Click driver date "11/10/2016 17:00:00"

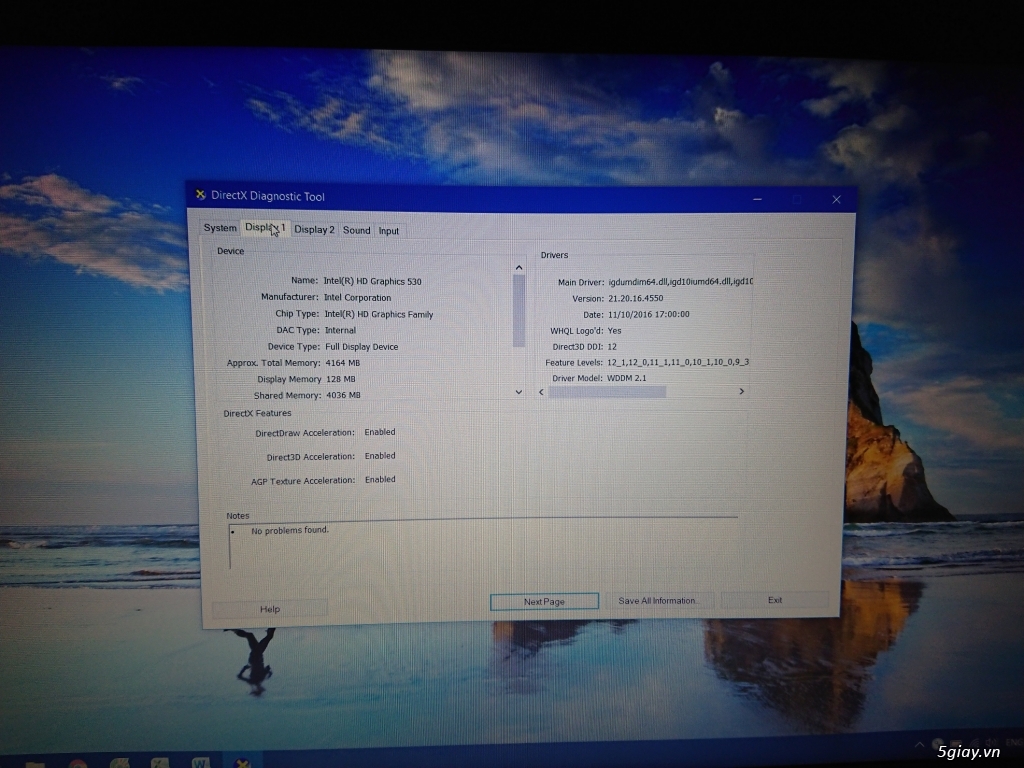(648, 314)
